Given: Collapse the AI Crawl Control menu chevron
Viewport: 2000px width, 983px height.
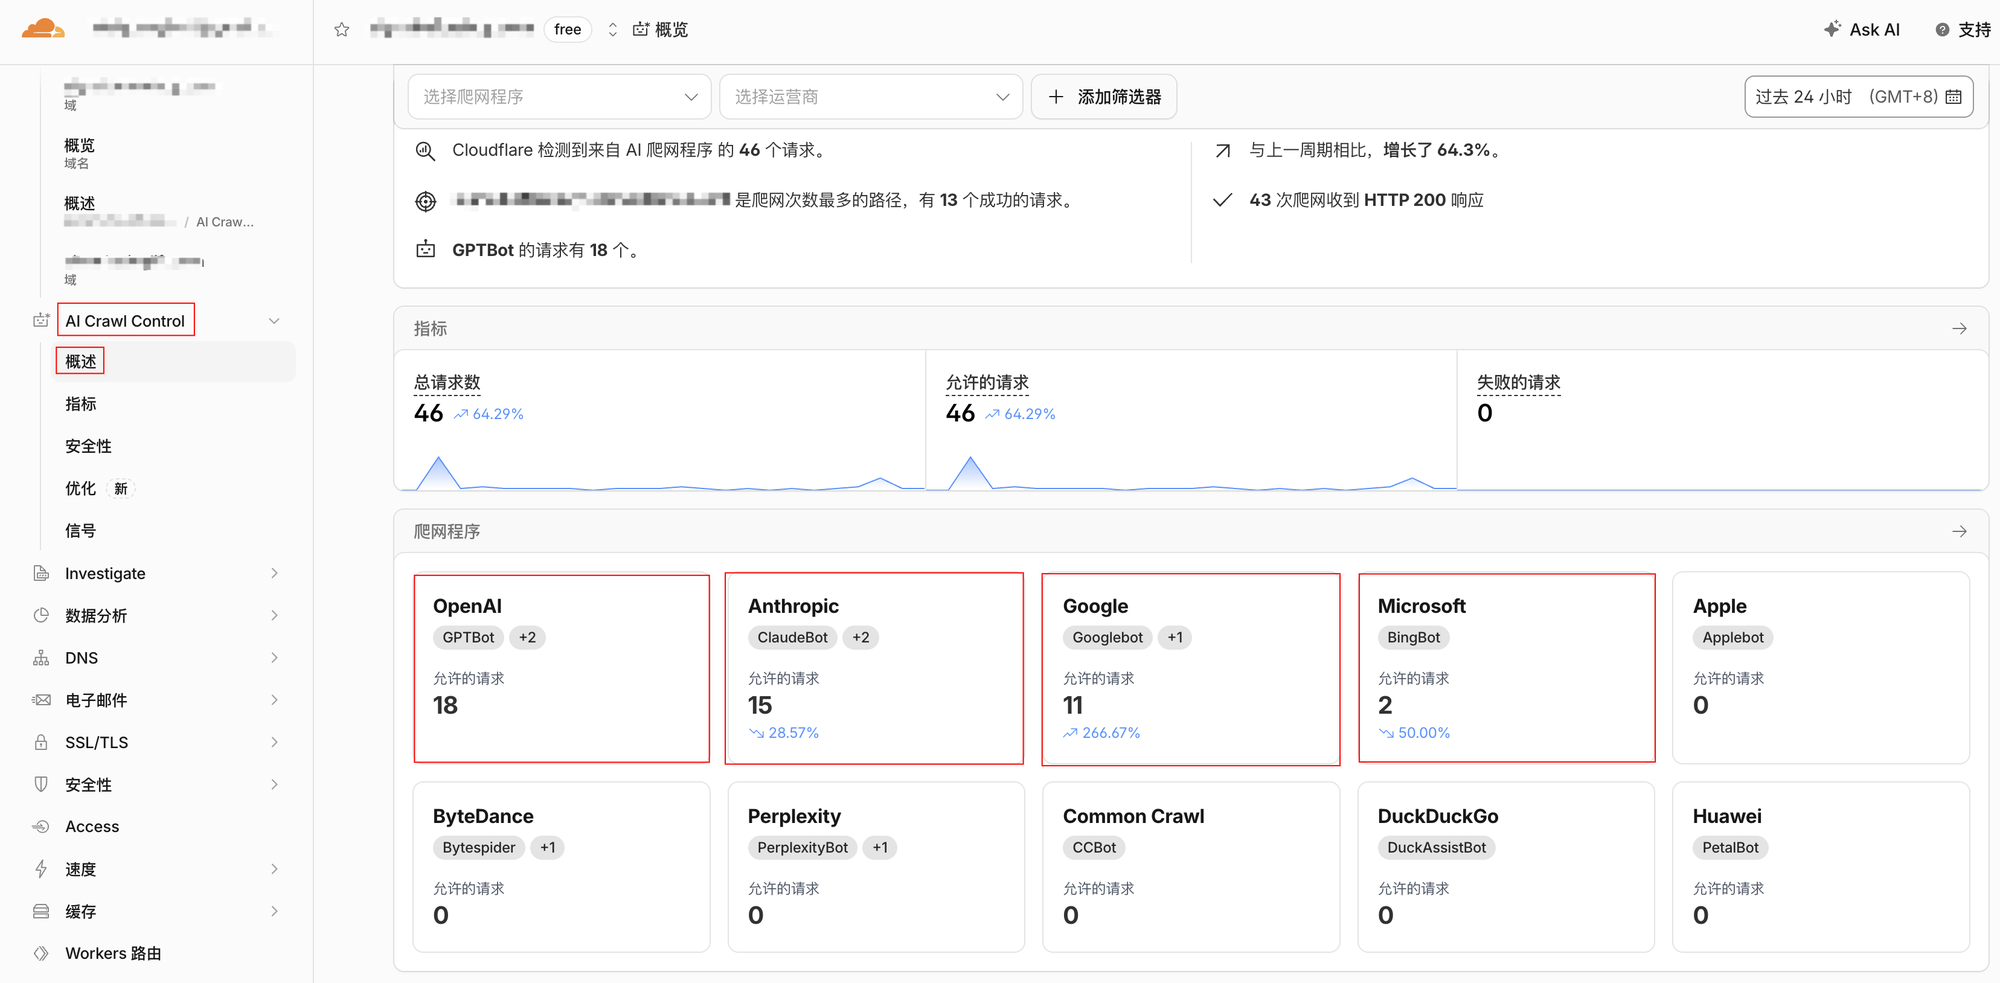Looking at the screenshot, I should [274, 321].
